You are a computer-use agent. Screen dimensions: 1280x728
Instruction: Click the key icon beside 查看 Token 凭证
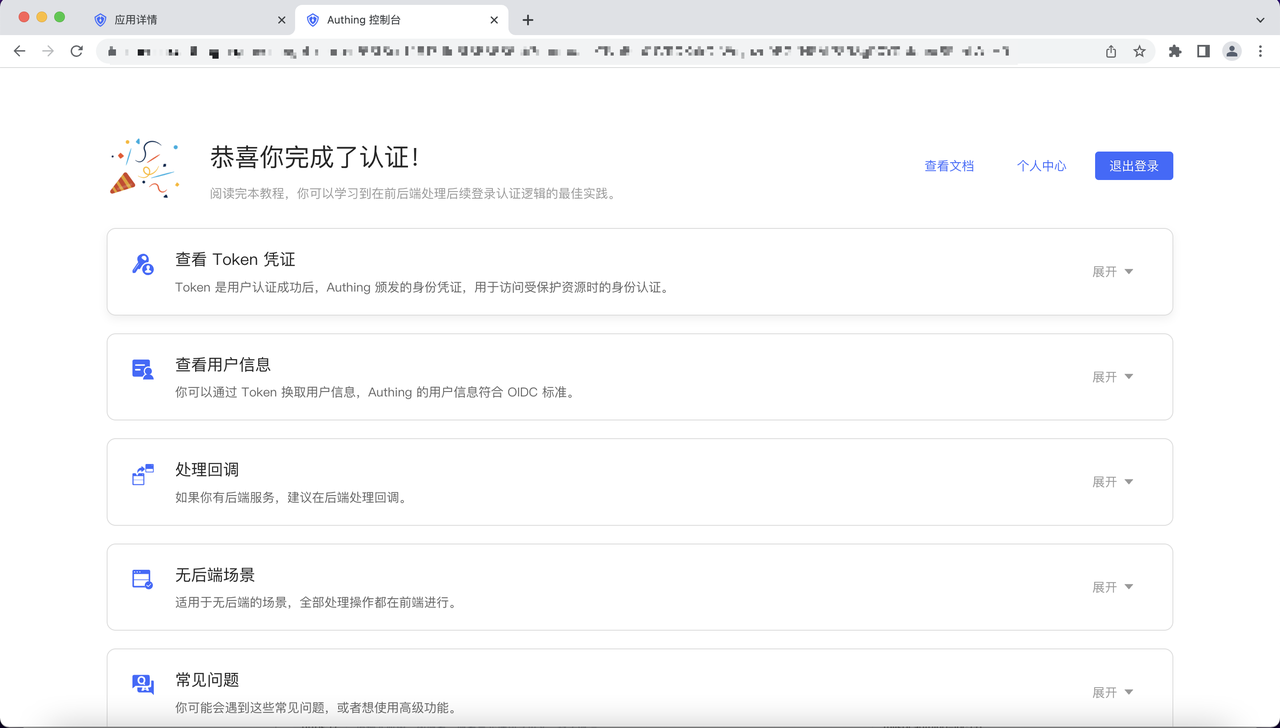point(143,263)
